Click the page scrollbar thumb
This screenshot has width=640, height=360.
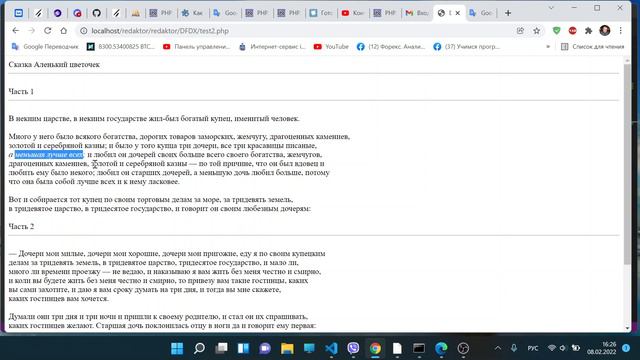[627, 164]
